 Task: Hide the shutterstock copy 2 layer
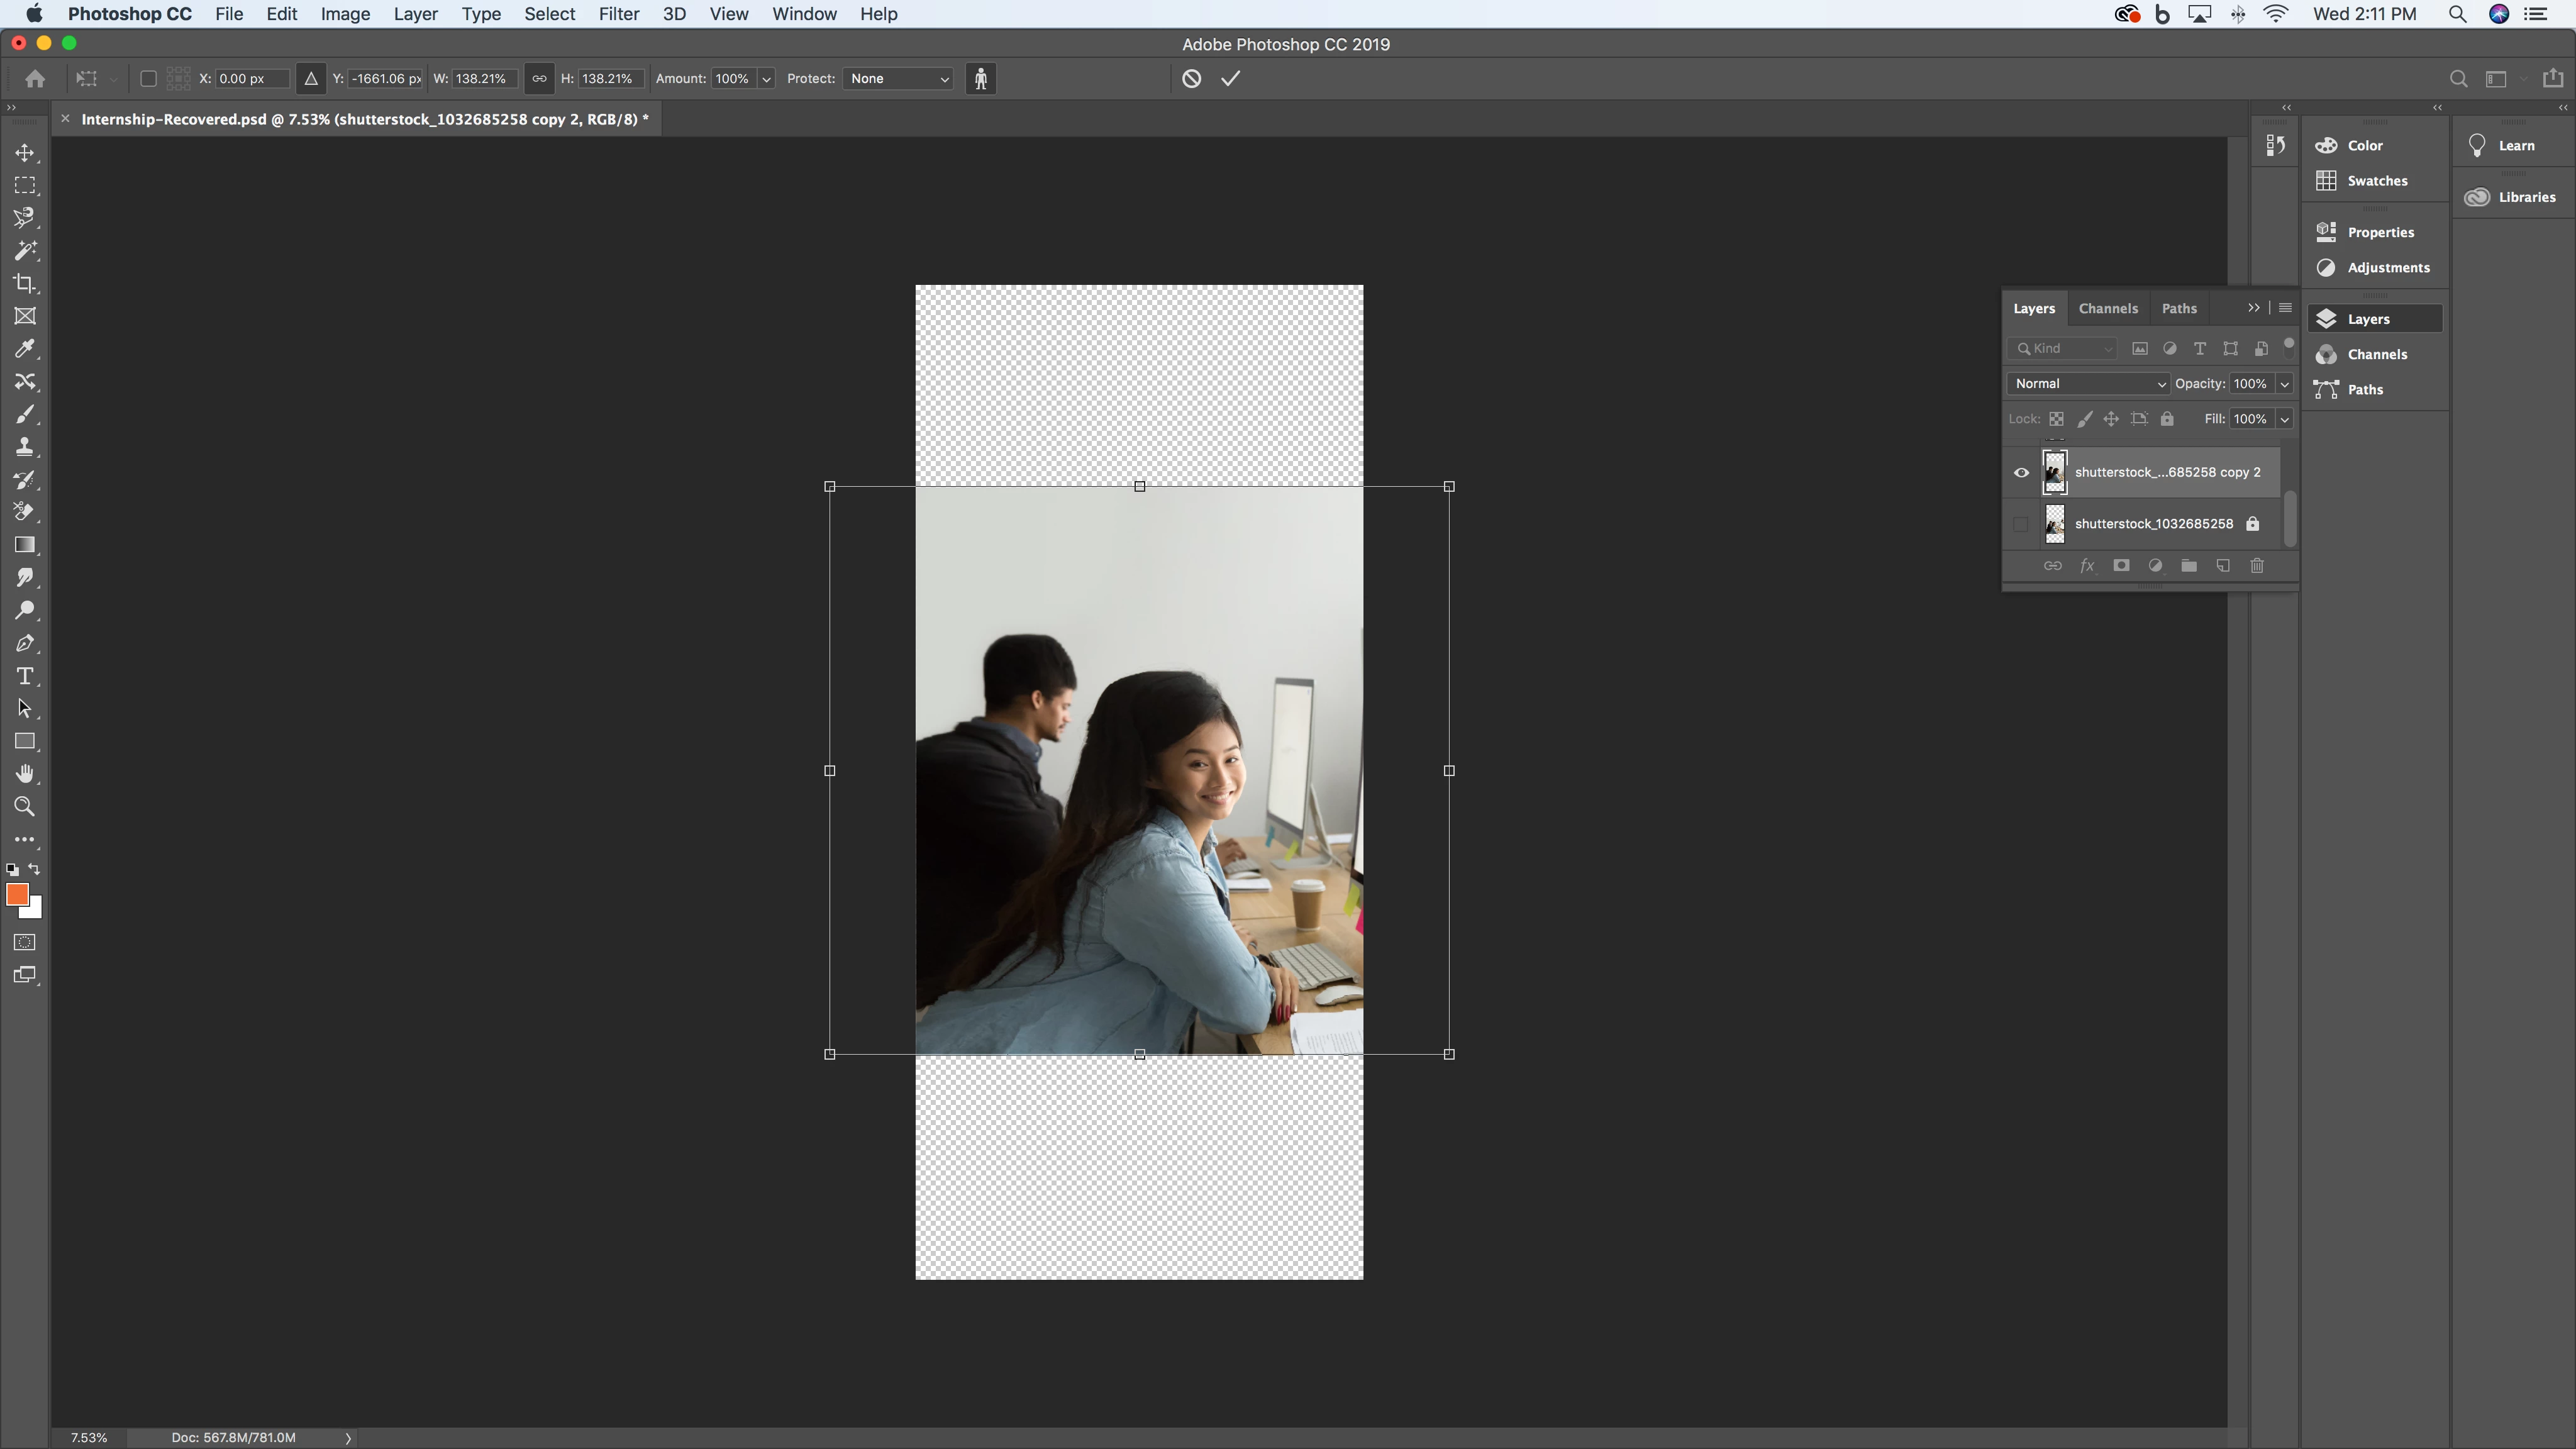click(2021, 473)
